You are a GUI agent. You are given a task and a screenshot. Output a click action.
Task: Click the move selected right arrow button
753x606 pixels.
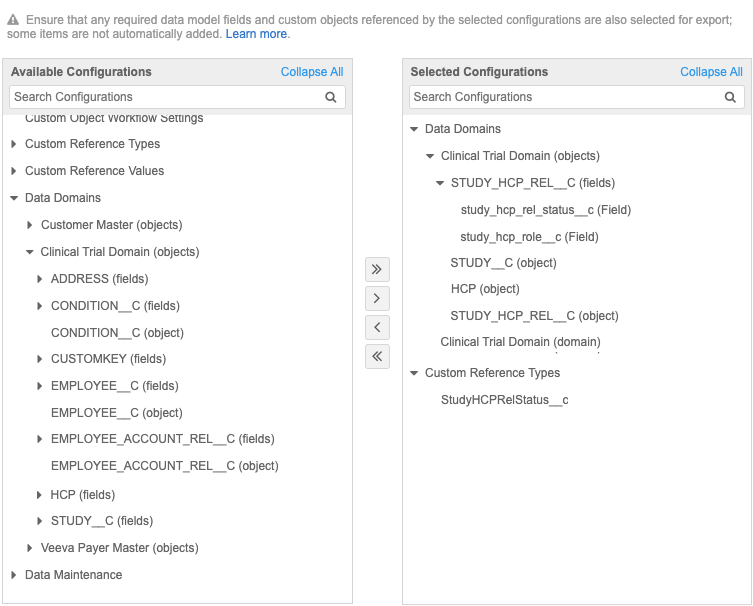pyautogui.click(x=377, y=299)
